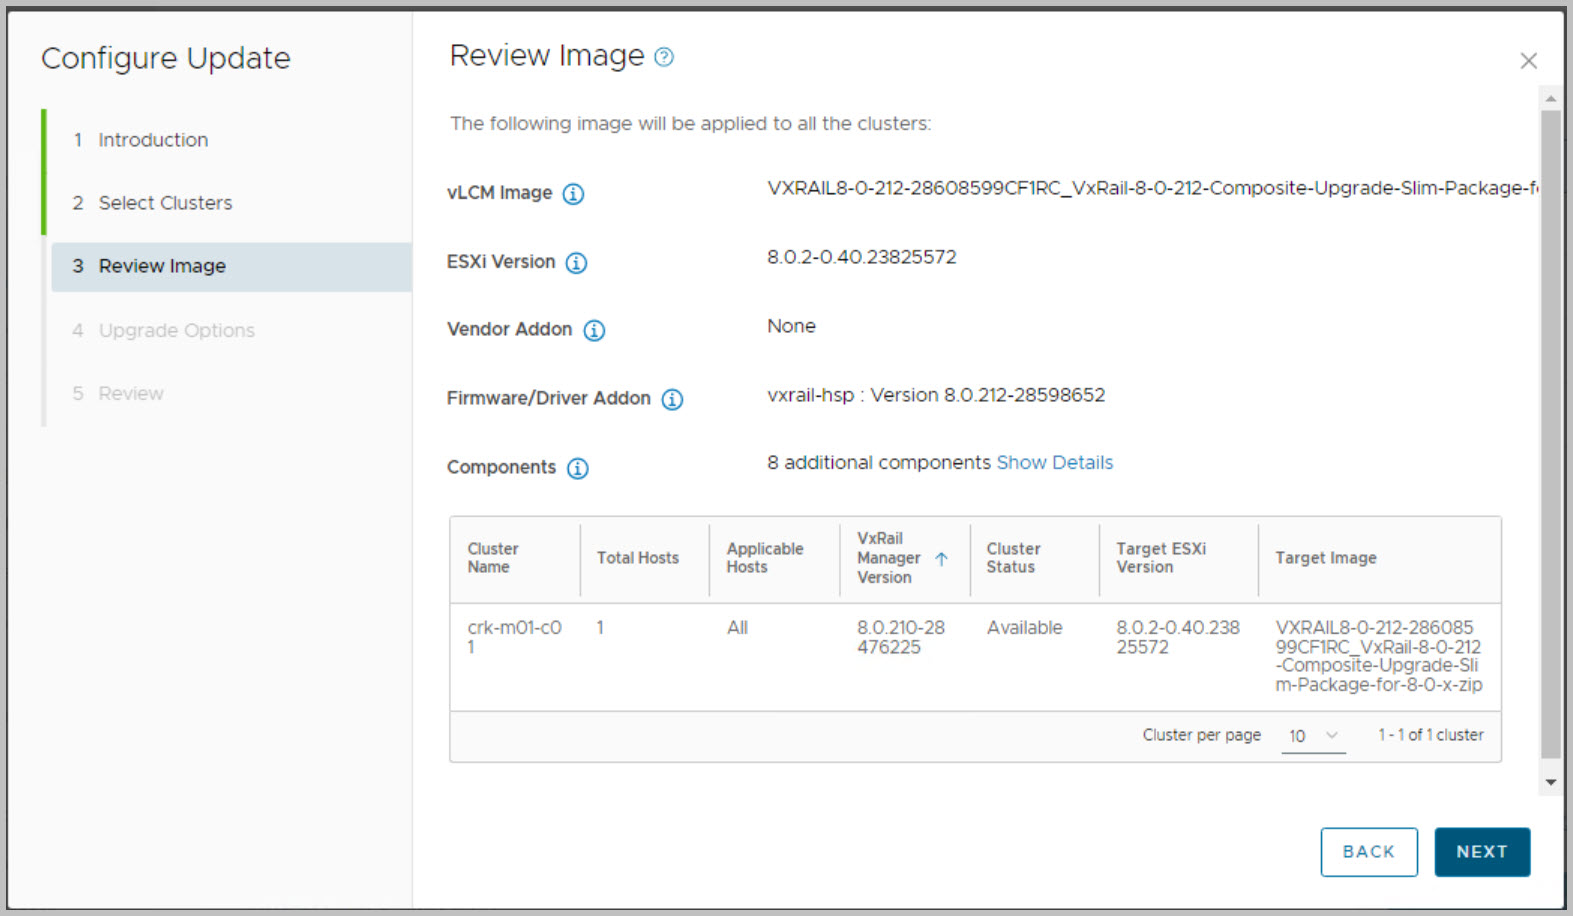Close the Configure Update dialog
This screenshot has width=1573, height=916.
coord(1528,61)
